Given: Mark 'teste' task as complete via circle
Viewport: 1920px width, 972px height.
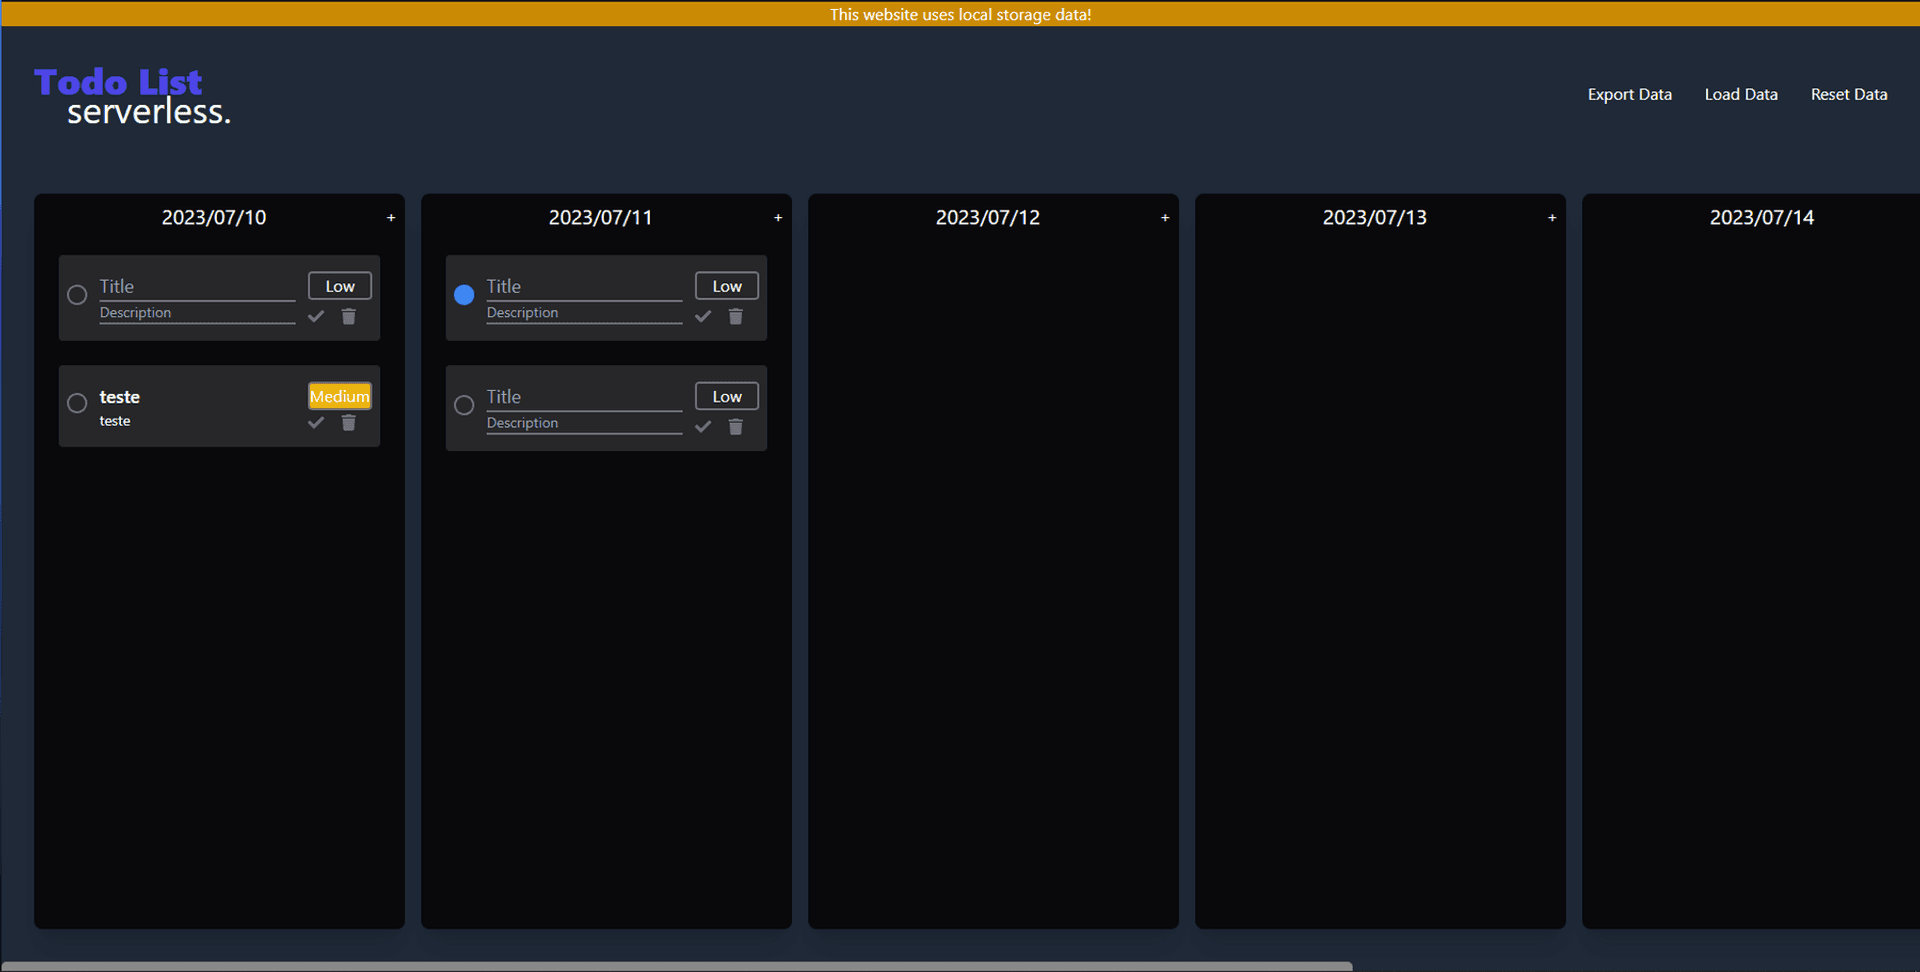Looking at the screenshot, I should tap(77, 403).
